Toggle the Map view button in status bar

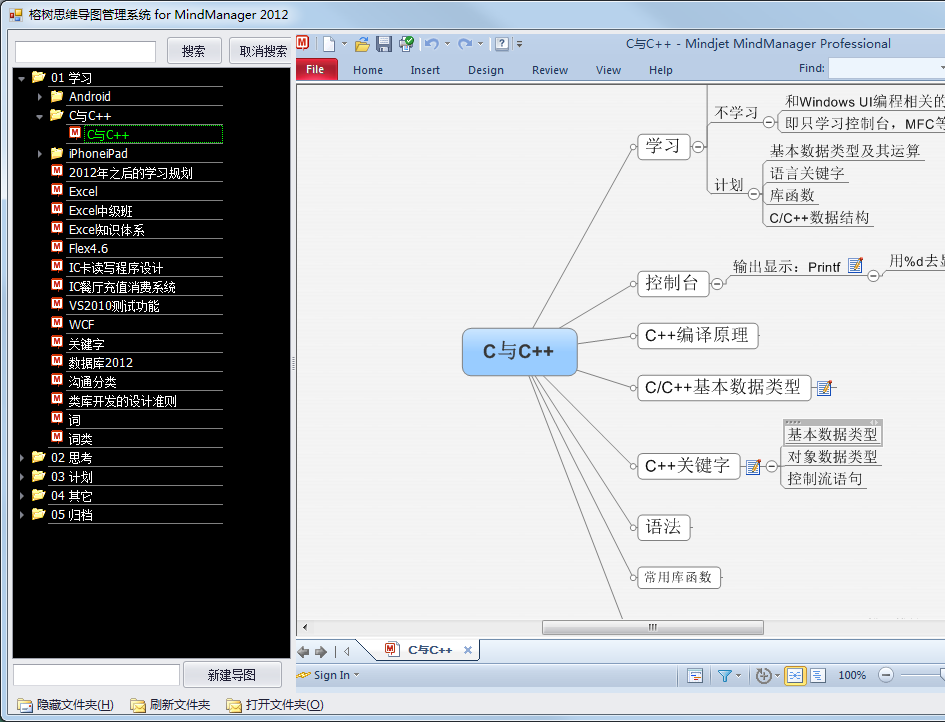[794, 676]
